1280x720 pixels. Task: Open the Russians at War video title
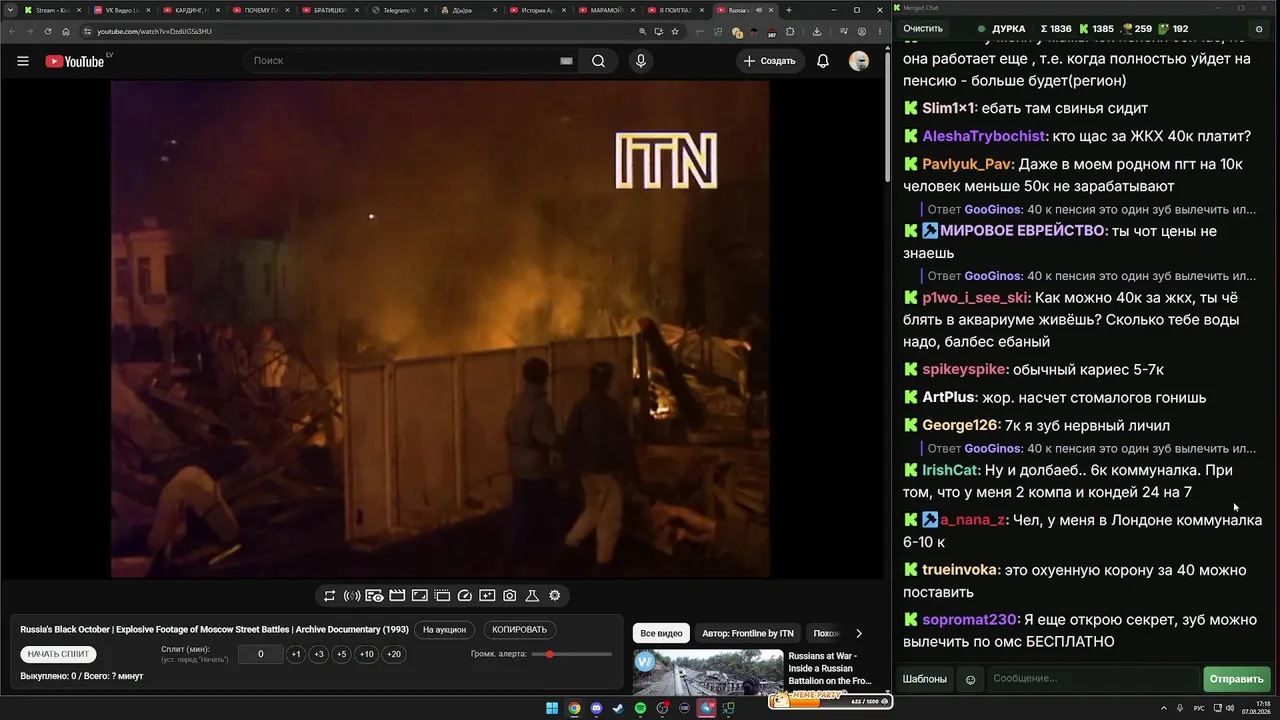coord(829,668)
